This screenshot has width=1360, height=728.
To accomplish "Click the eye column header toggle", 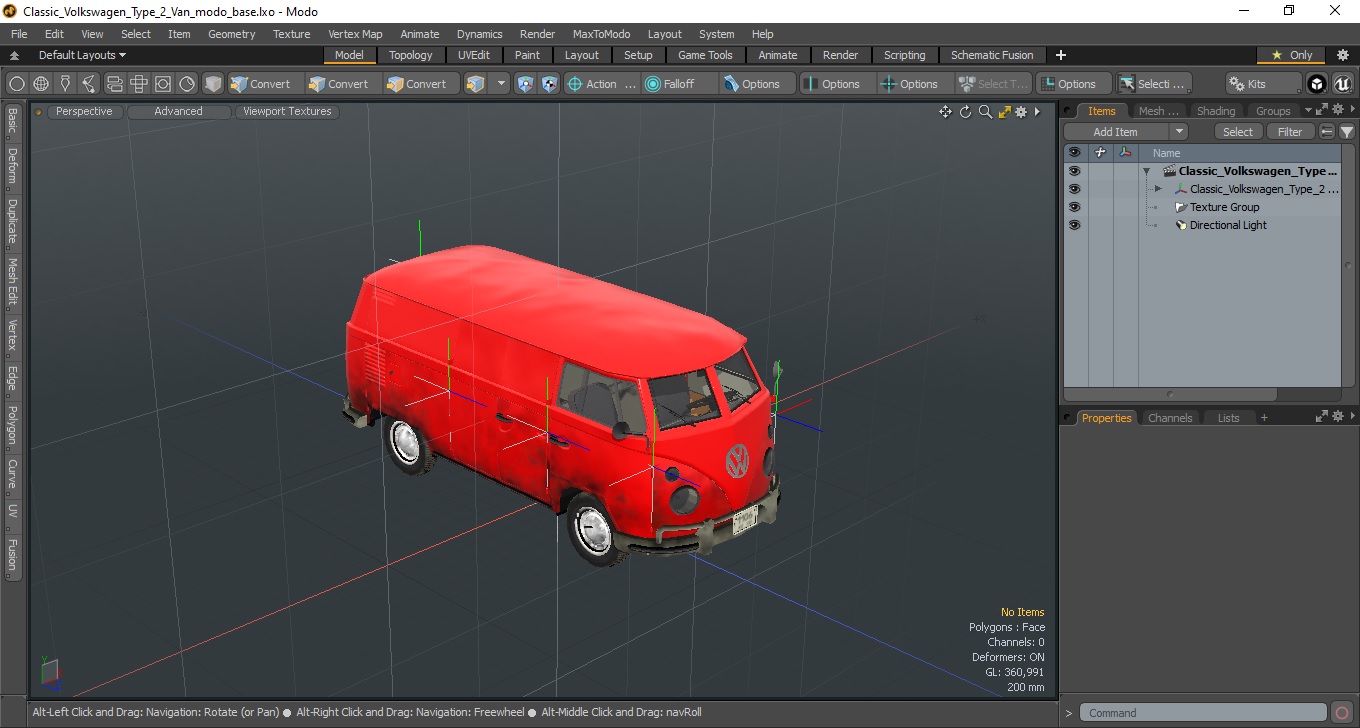I will [1074, 153].
